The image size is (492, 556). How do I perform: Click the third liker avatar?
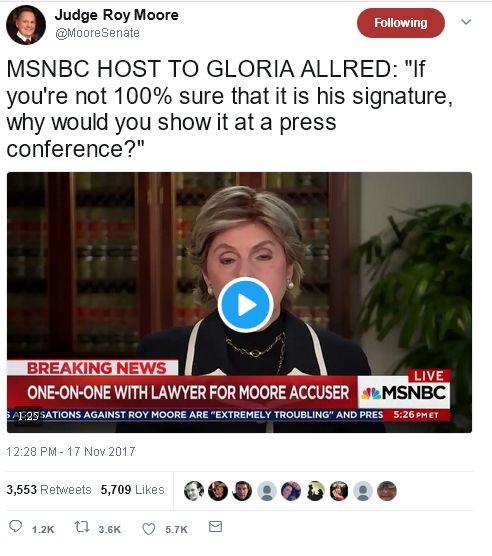(x=242, y=491)
